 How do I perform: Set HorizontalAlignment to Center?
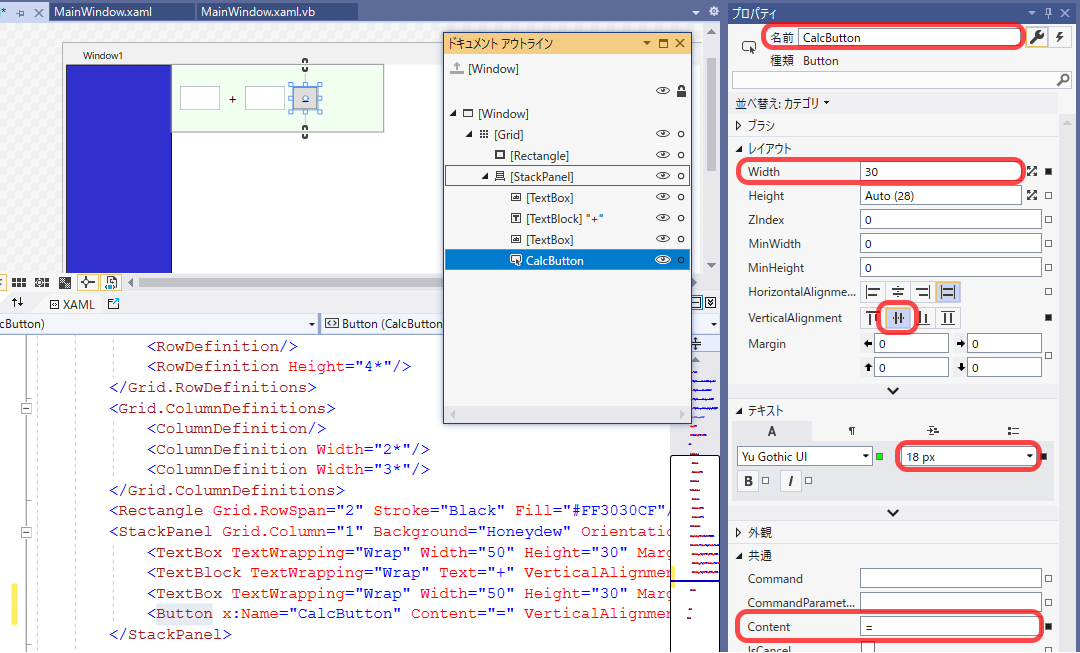pos(897,292)
